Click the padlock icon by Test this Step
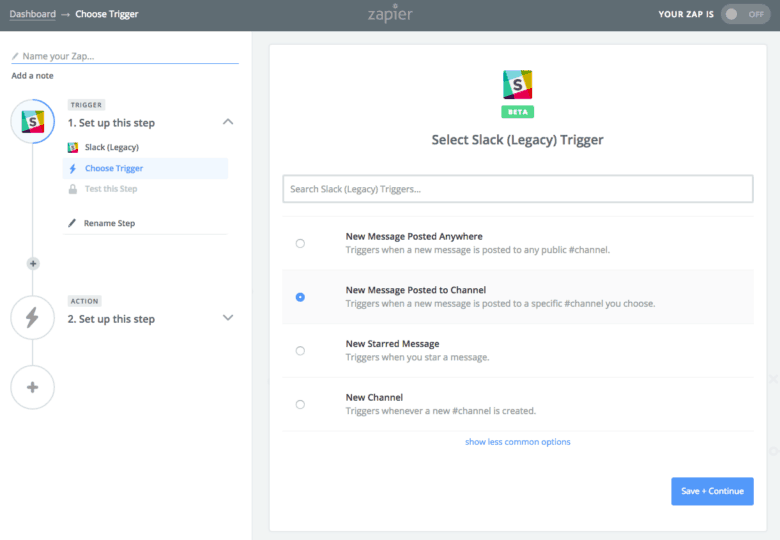780x540 pixels. pos(72,189)
